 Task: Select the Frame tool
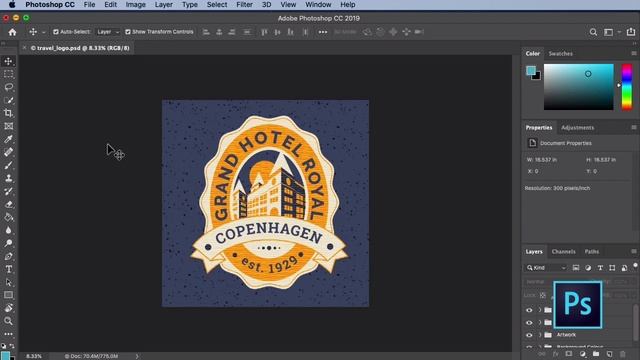8,126
